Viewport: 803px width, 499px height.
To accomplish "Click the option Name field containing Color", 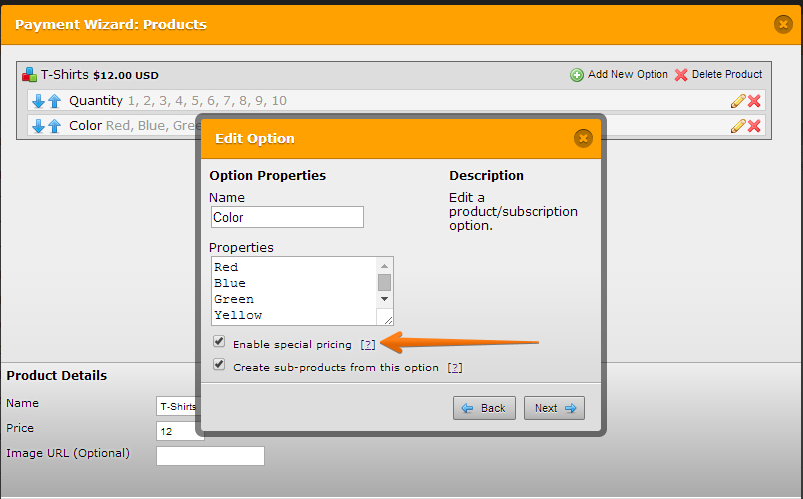I will tap(287, 217).
